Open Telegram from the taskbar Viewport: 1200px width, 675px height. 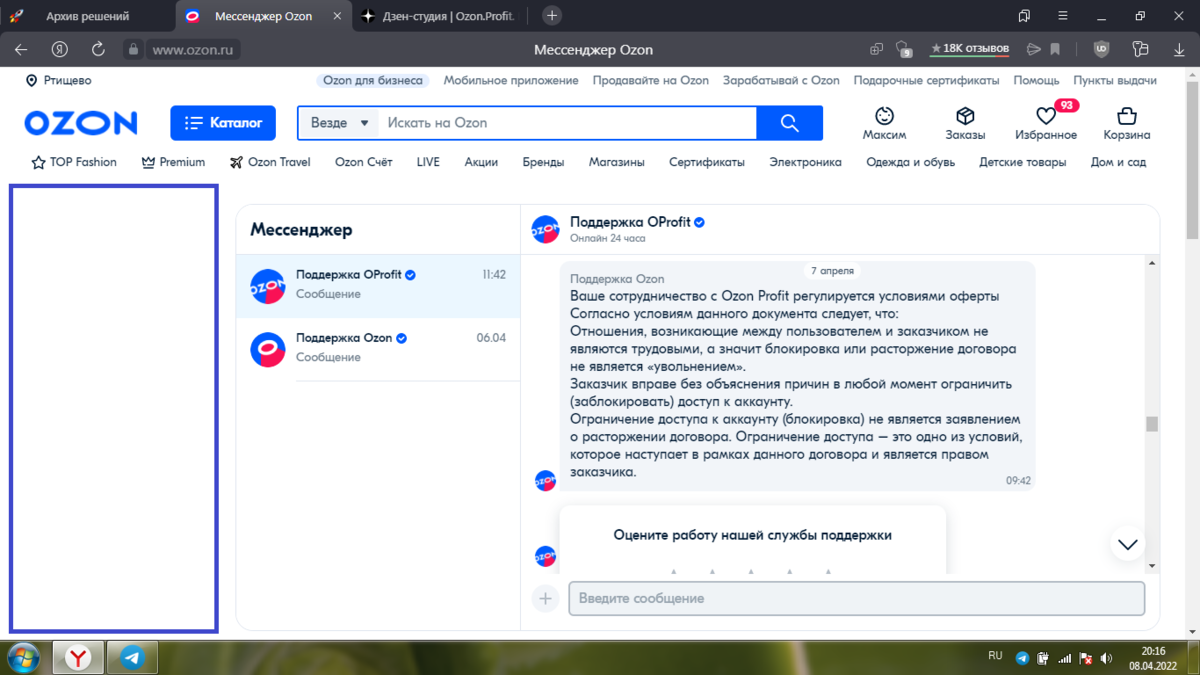(x=132, y=657)
